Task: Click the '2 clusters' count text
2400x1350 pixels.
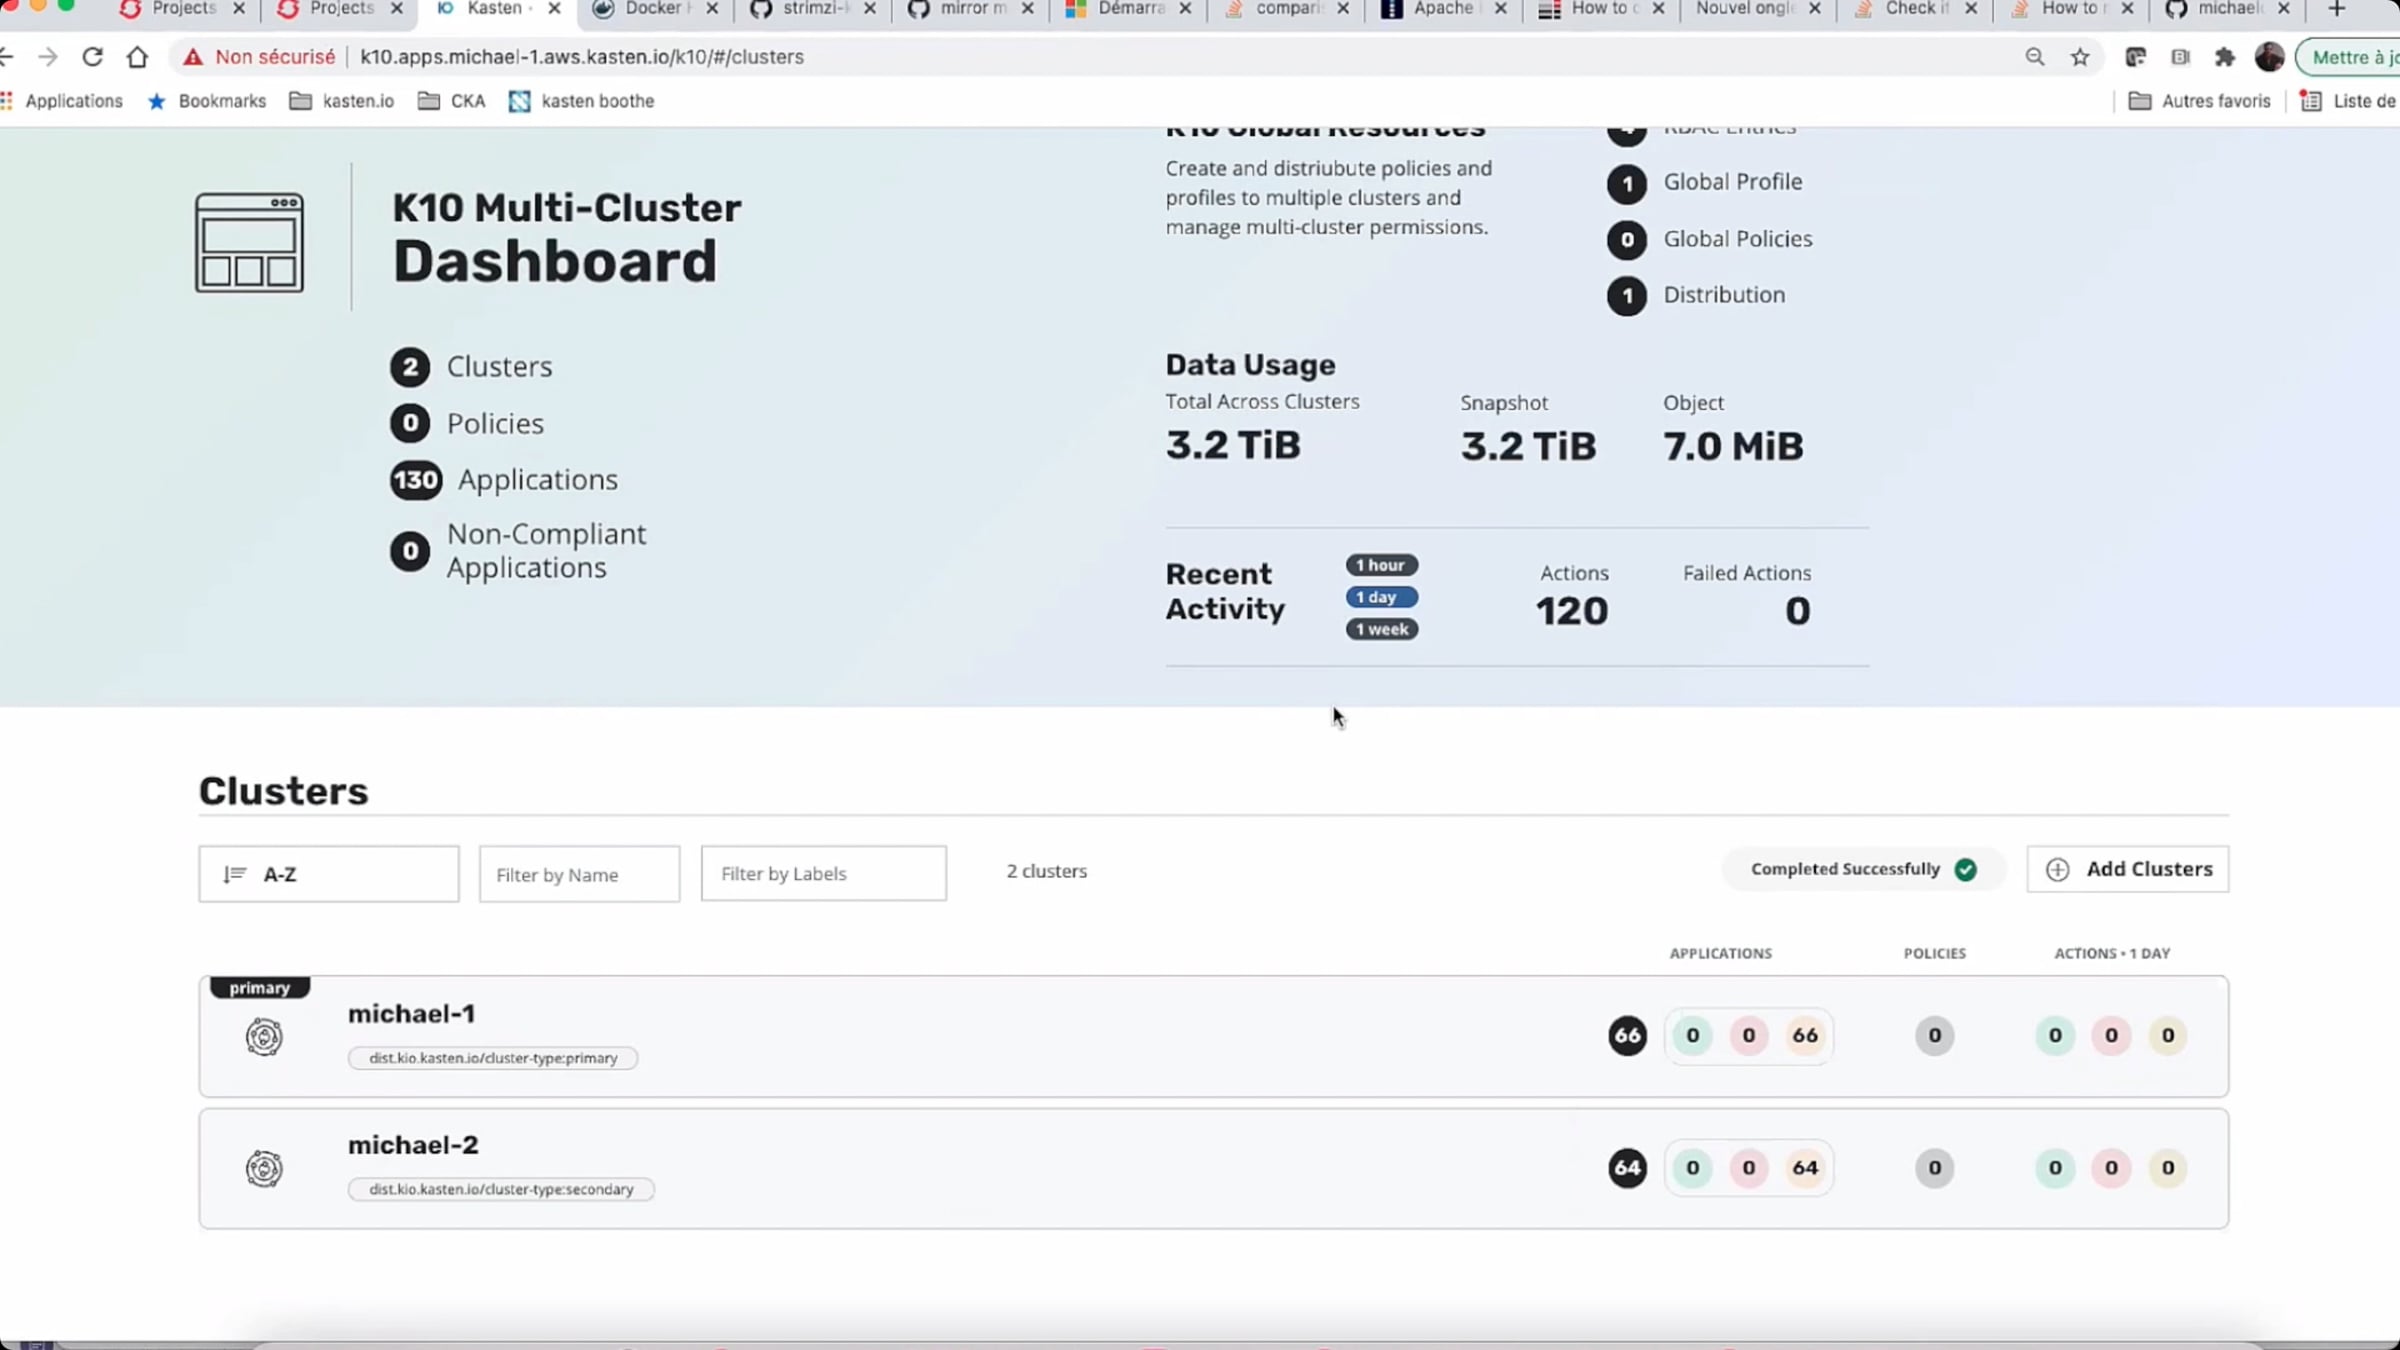Action: coord(1047,871)
